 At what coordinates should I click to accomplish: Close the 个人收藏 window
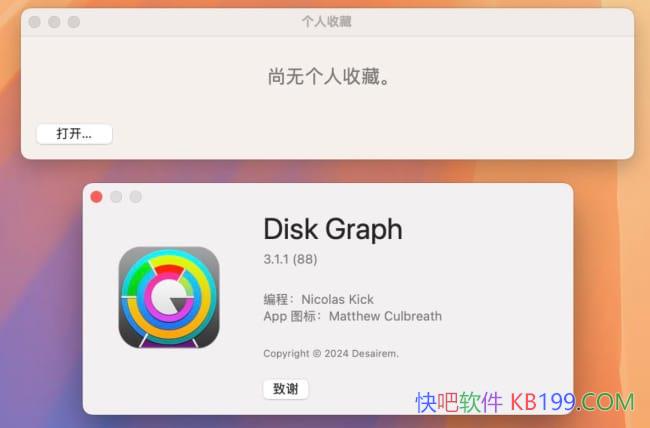click(x=35, y=22)
